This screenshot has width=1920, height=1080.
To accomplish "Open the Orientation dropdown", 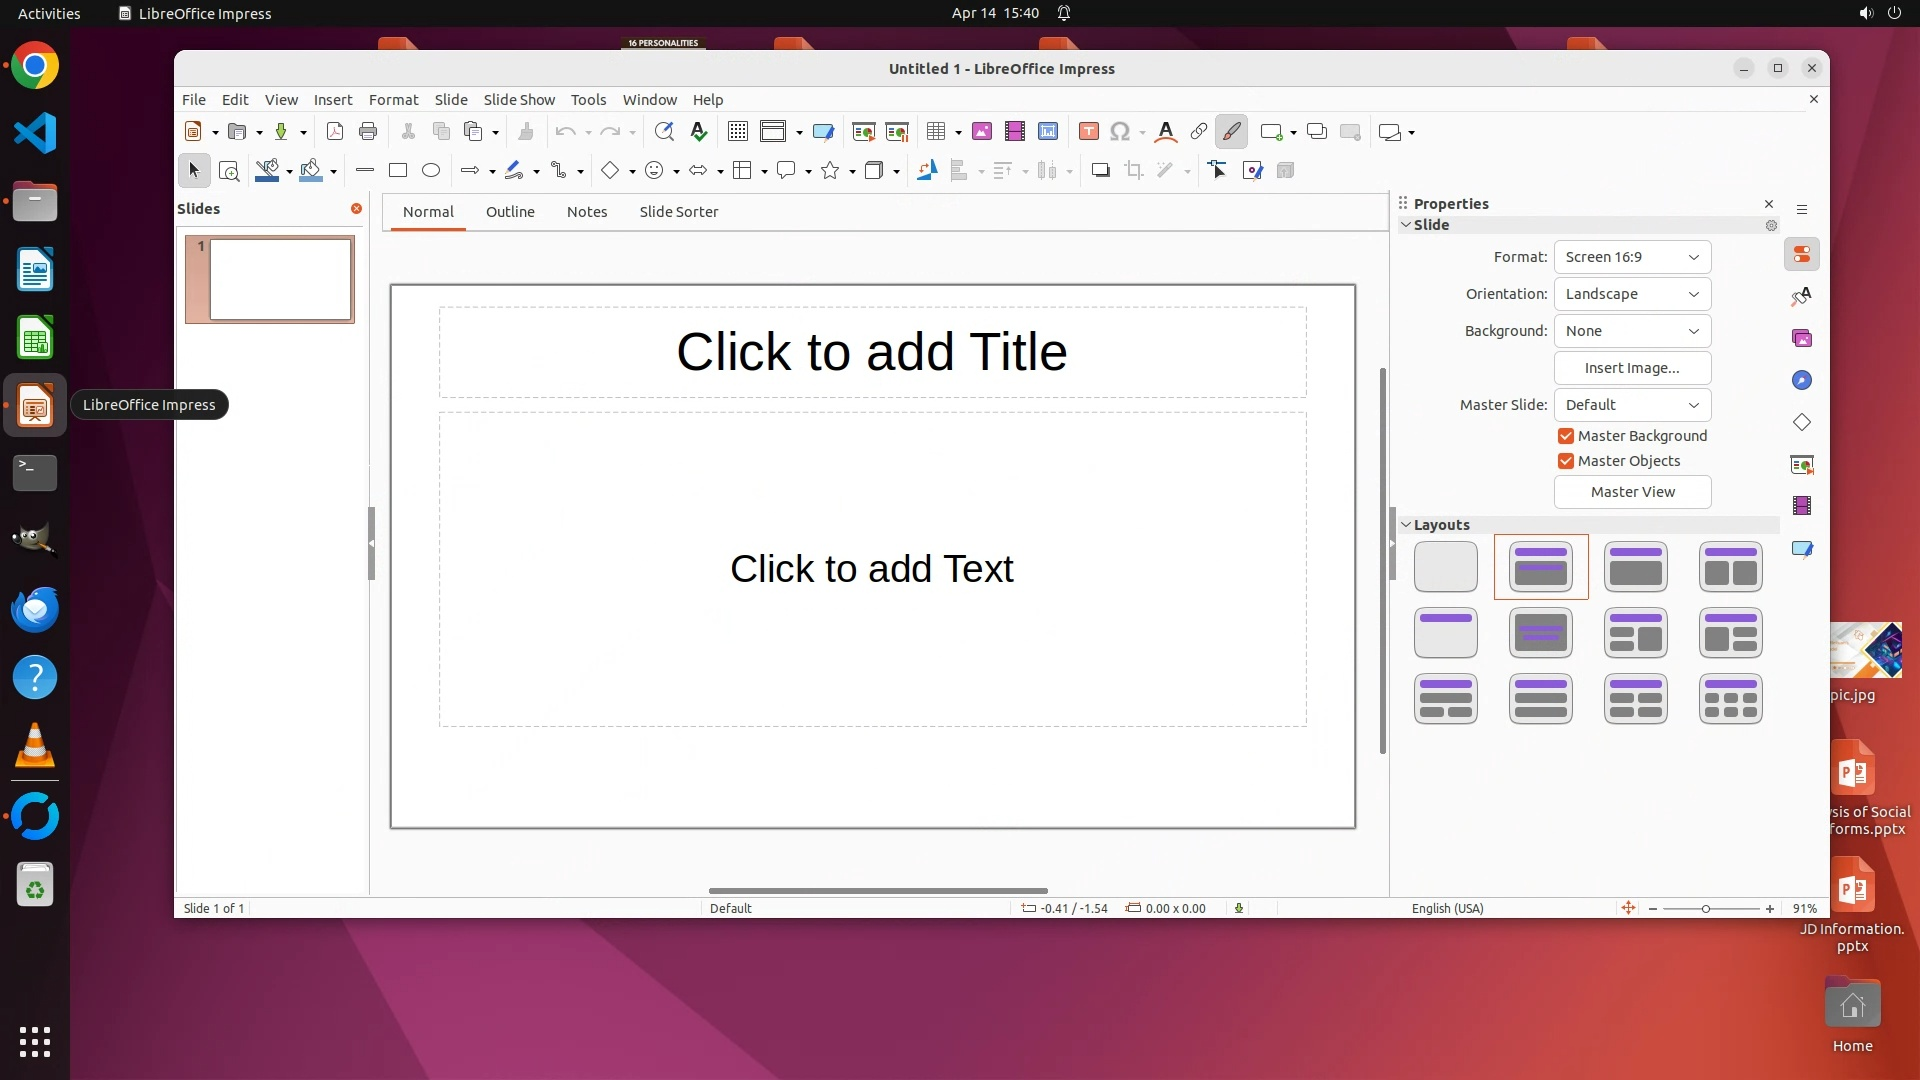I will click(1632, 294).
